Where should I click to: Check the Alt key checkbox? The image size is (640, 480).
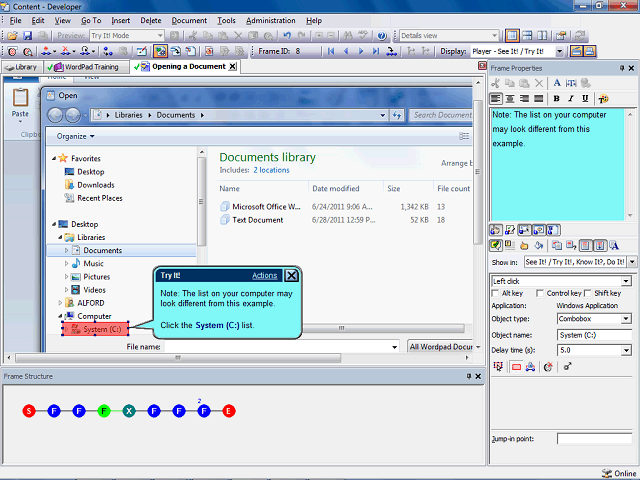496,293
